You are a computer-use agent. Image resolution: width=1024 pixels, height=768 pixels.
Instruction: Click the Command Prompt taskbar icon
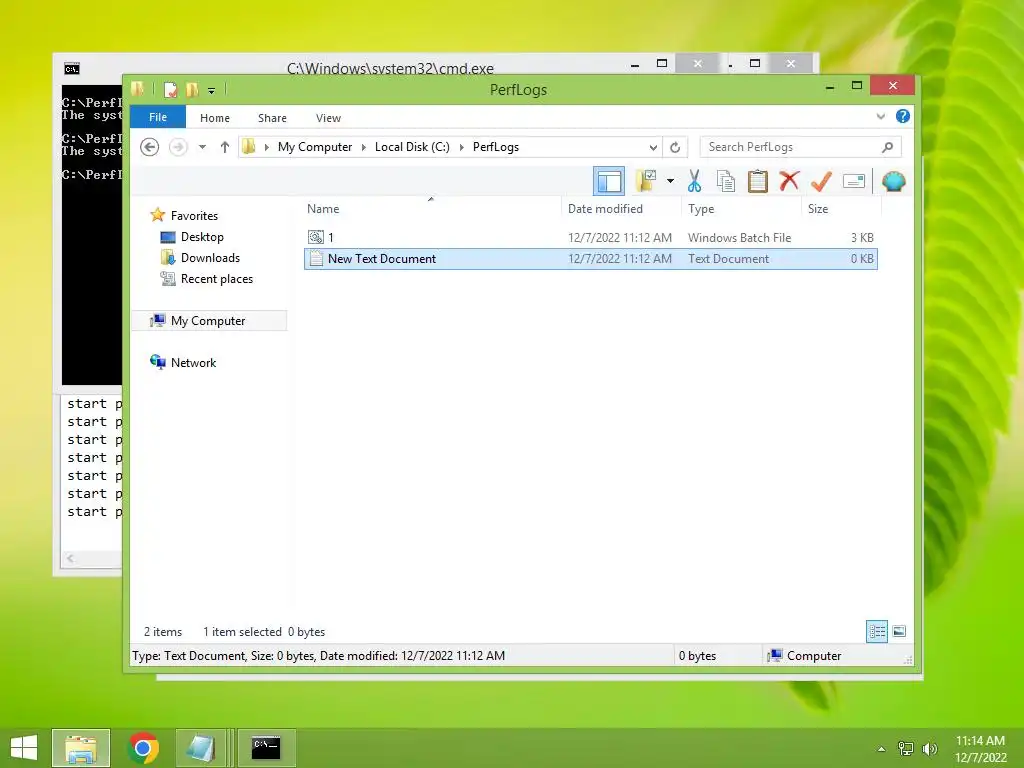click(266, 748)
